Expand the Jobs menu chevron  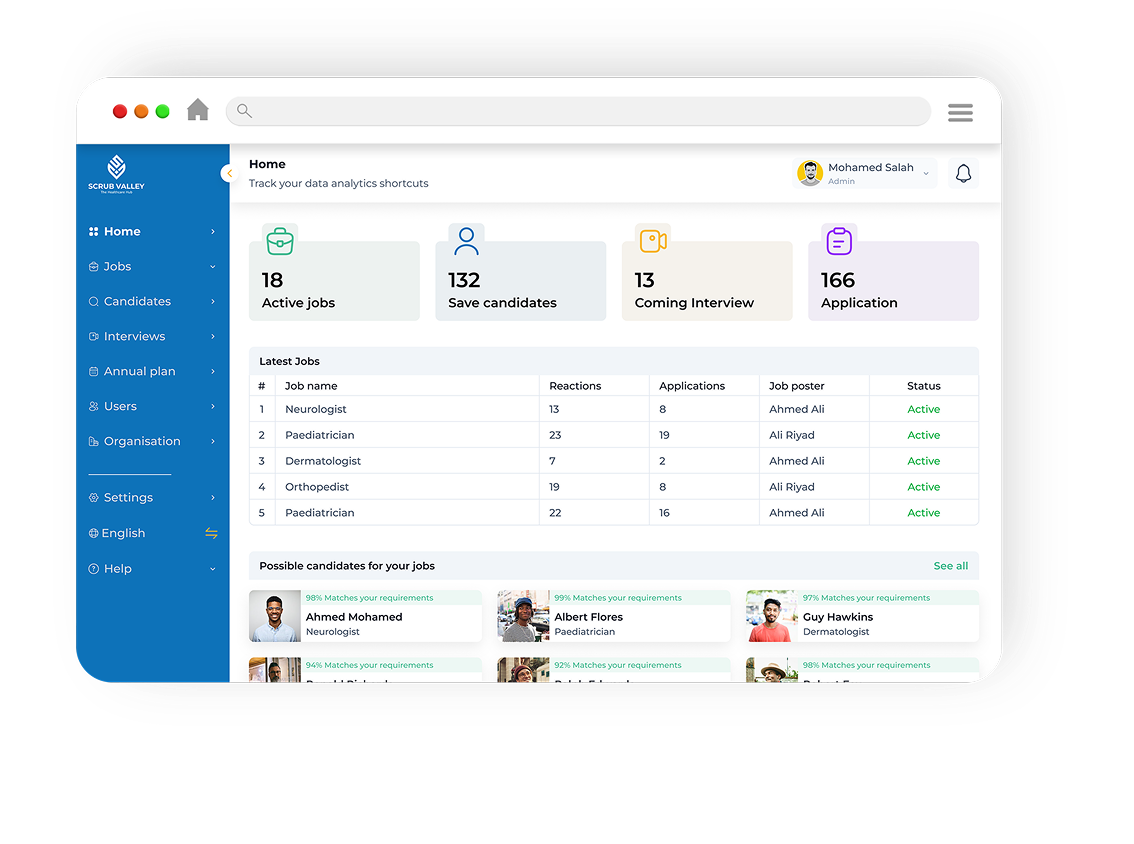pos(213,266)
